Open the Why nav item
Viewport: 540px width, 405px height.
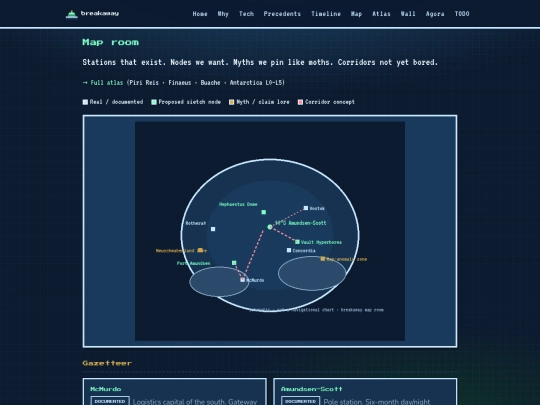click(223, 14)
